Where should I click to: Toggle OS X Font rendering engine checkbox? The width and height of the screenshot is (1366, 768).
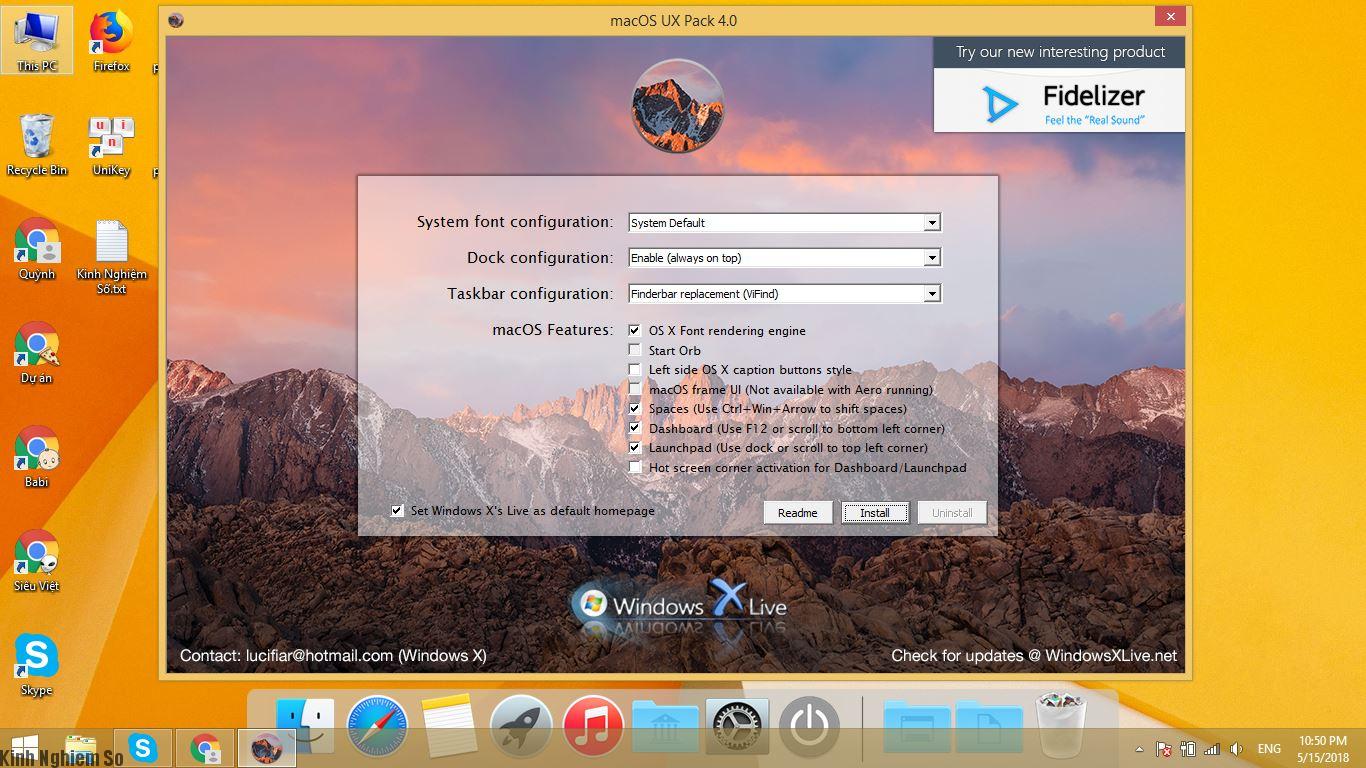pos(635,330)
